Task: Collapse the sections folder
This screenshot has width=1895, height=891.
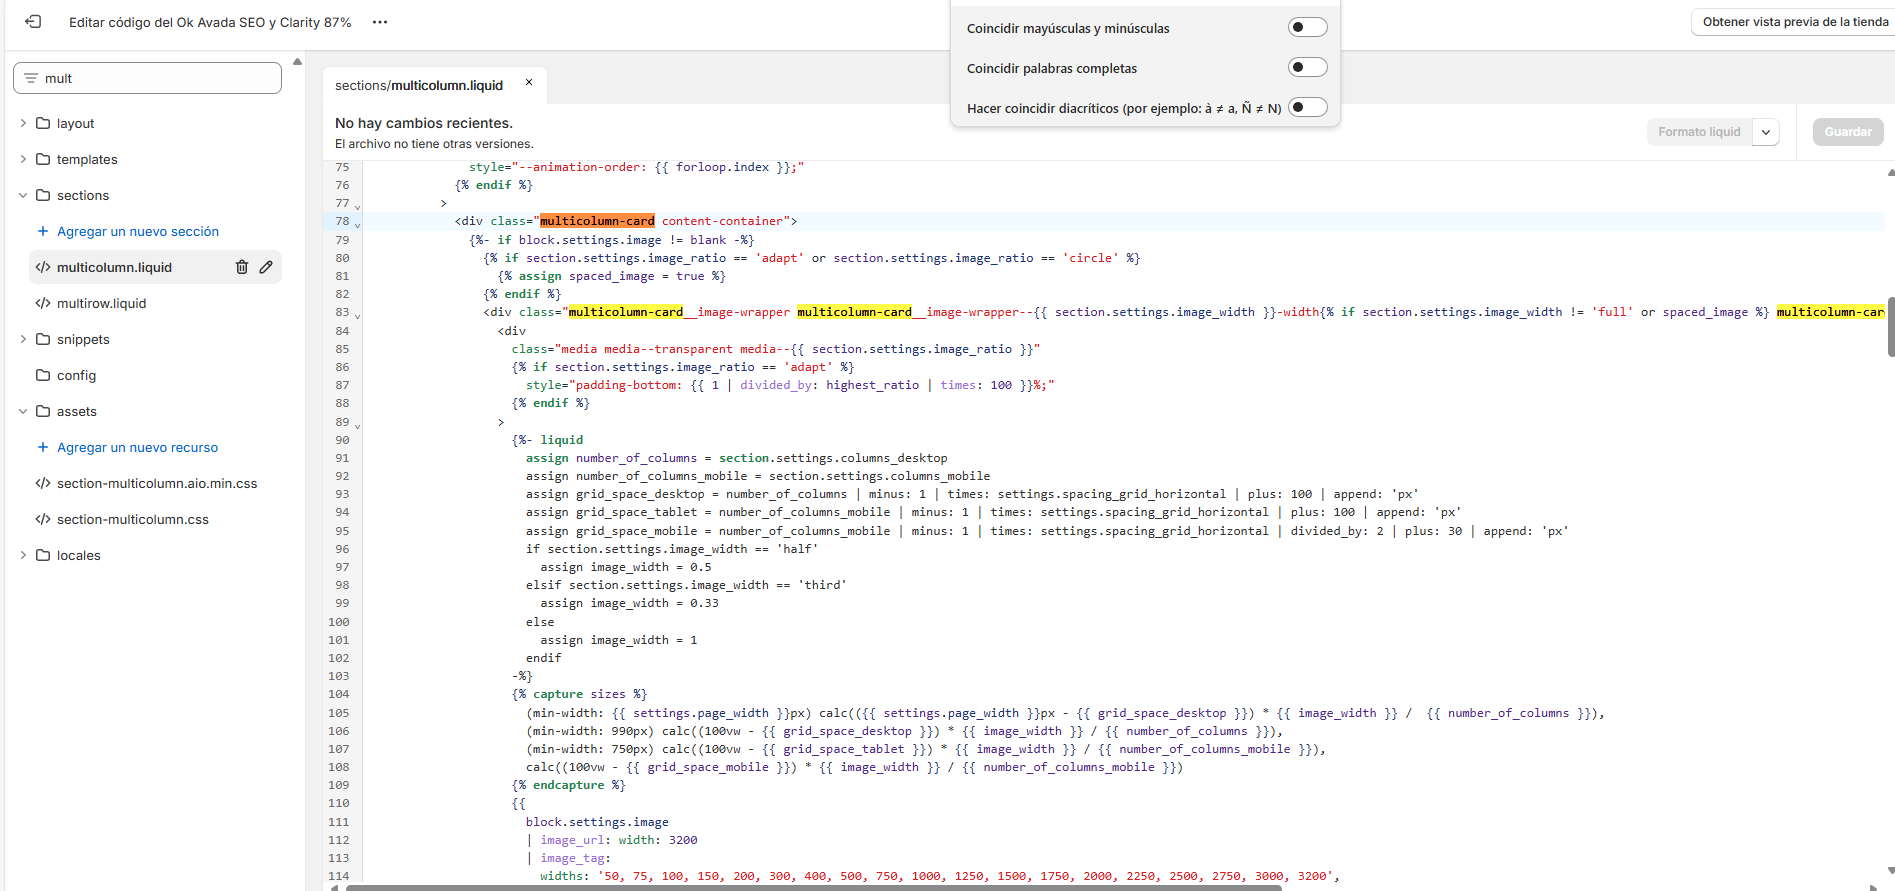Action: click(x=23, y=195)
